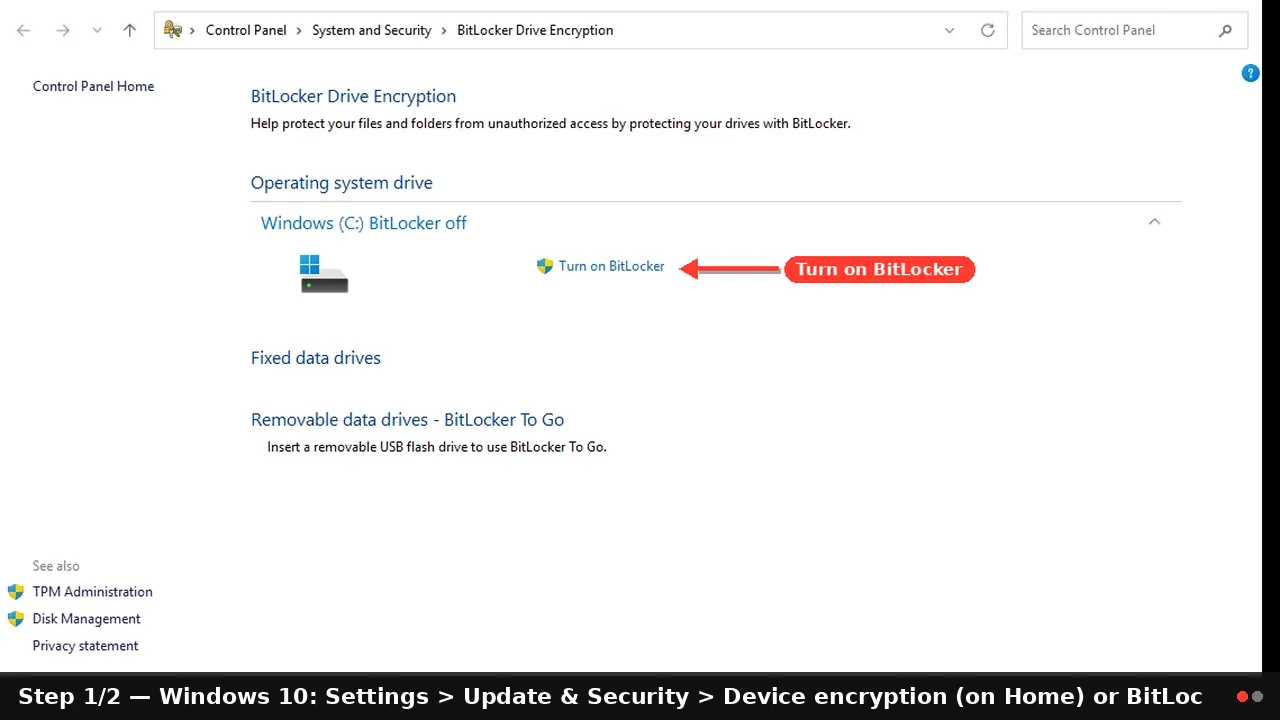Collapse the Windows (C:) drive section chevron

(1154, 222)
